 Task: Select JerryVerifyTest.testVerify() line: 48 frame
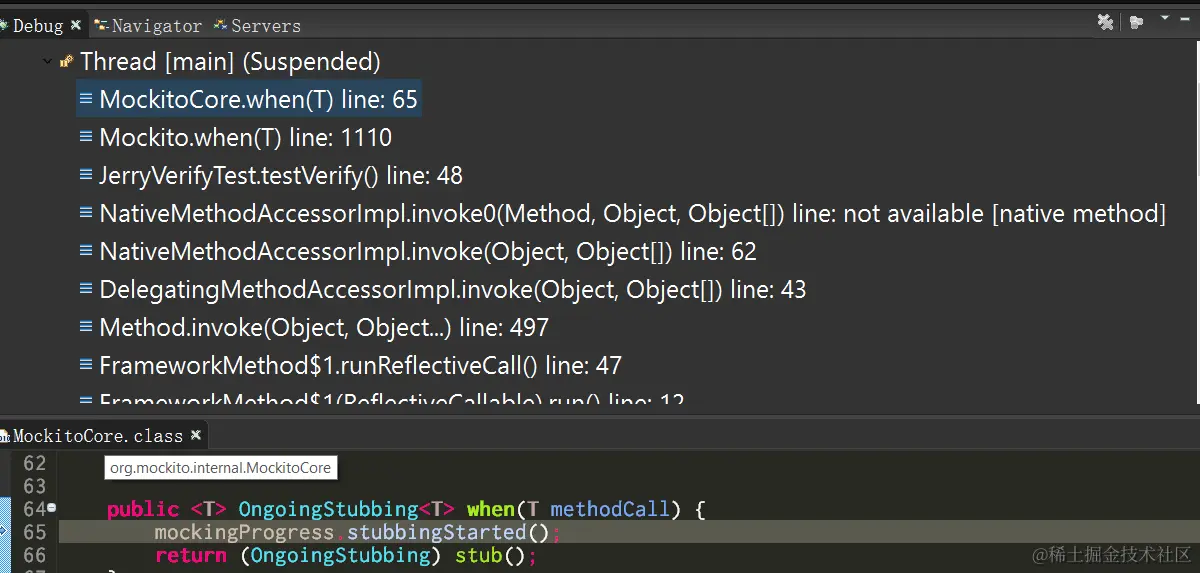pyautogui.click(x=270, y=175)
